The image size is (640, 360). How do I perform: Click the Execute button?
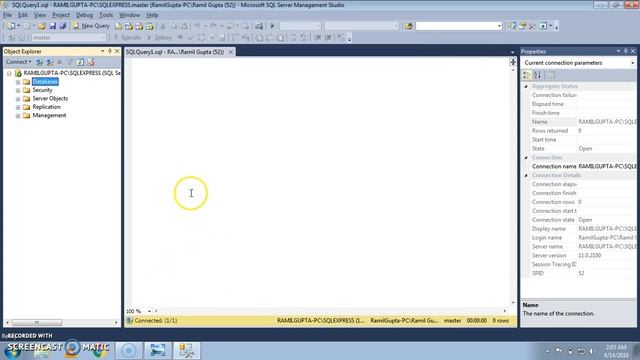point(127,38)
